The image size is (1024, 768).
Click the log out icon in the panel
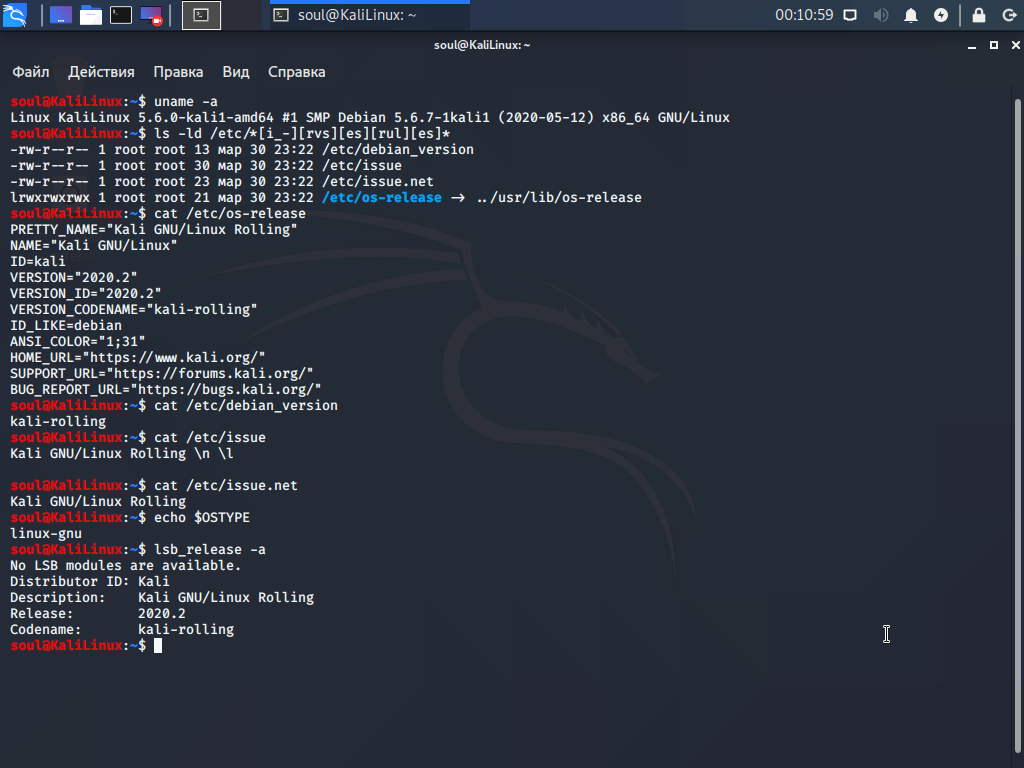pyautogui.click(x=1009, y=15)
